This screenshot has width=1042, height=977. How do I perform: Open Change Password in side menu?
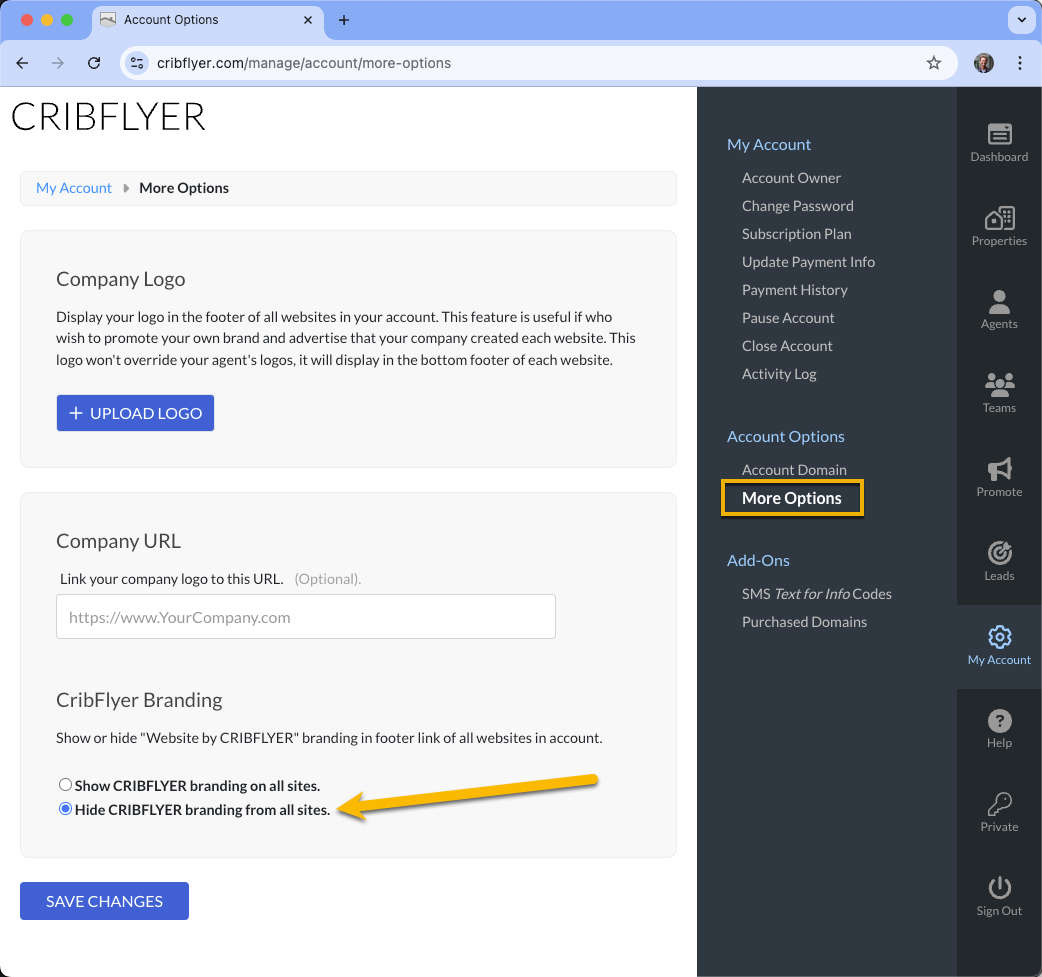click(x=797, y=206)
